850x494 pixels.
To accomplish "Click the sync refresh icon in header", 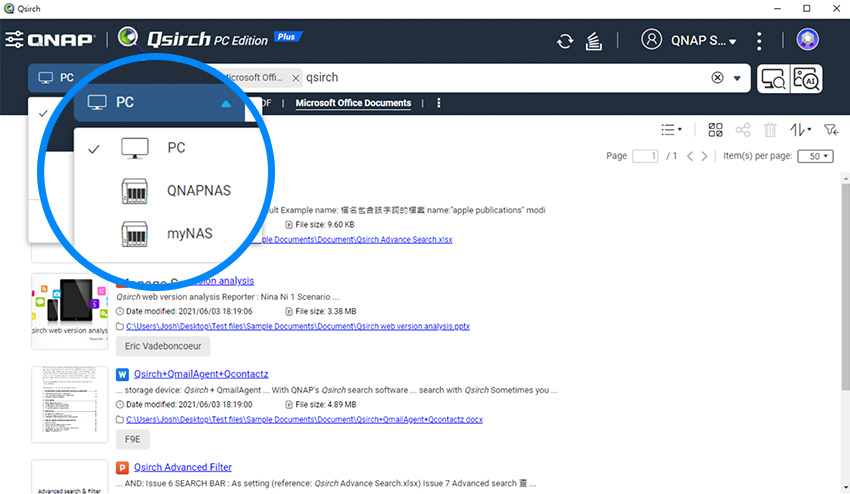I will pyautogui.click(x=566, y=41).
